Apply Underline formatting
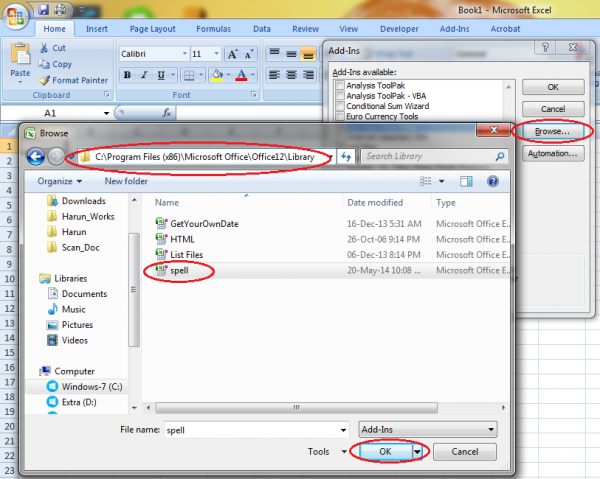 (x=161, y=75)
